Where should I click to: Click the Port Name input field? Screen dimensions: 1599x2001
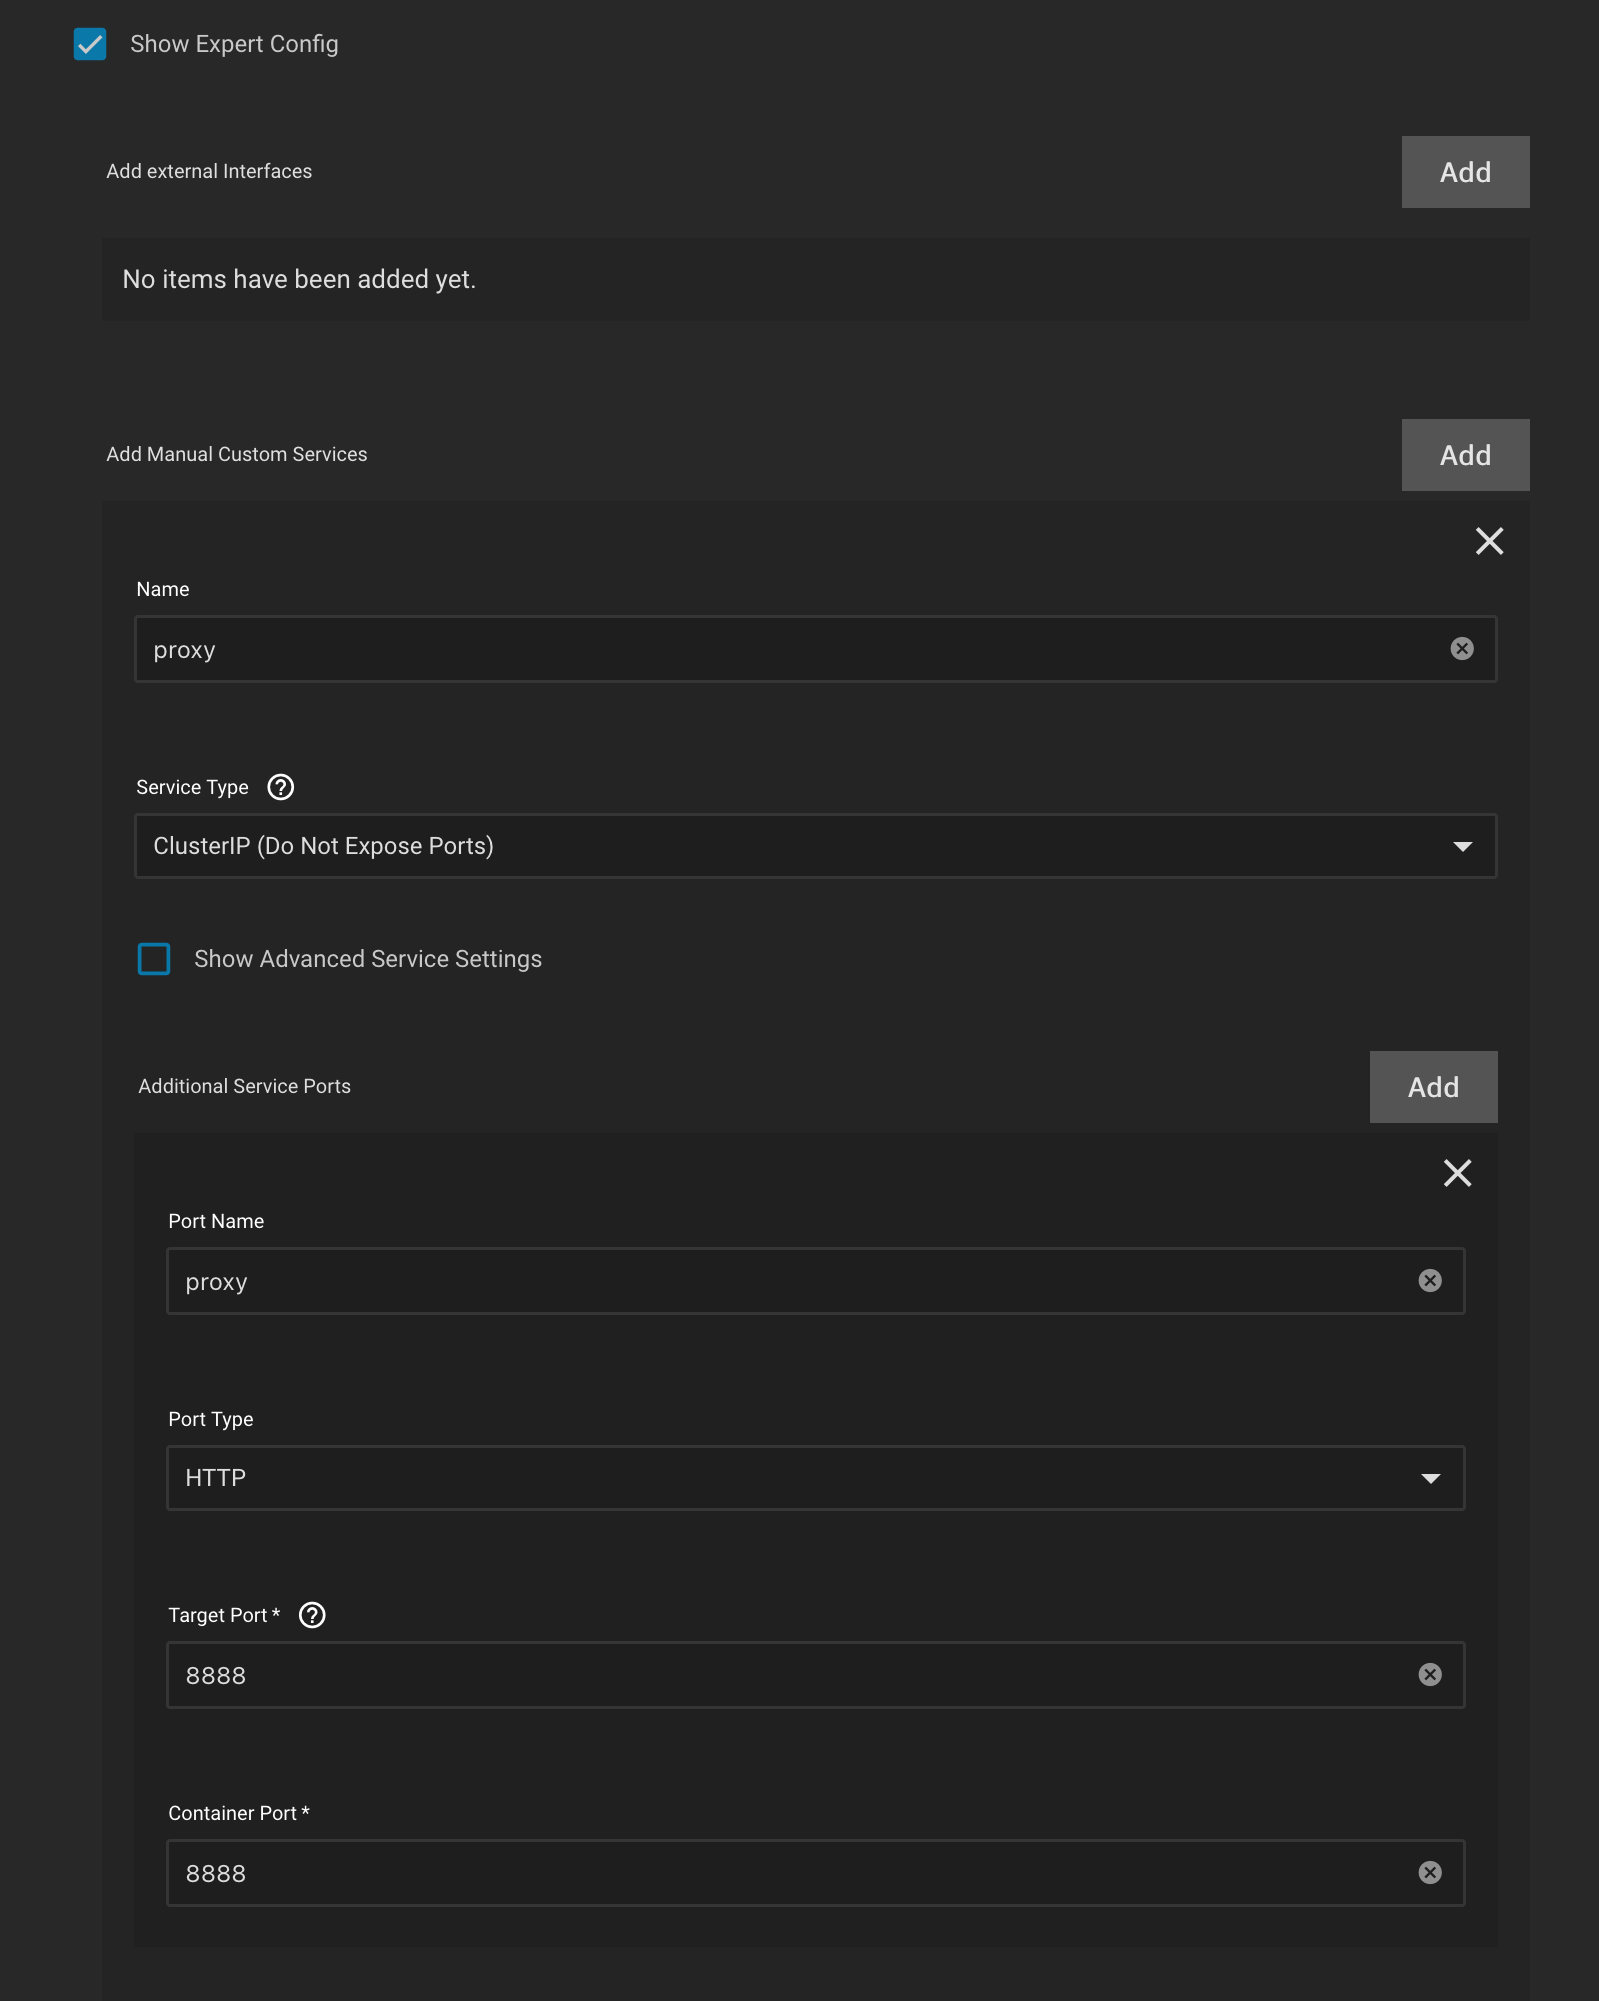point(815,1281)
